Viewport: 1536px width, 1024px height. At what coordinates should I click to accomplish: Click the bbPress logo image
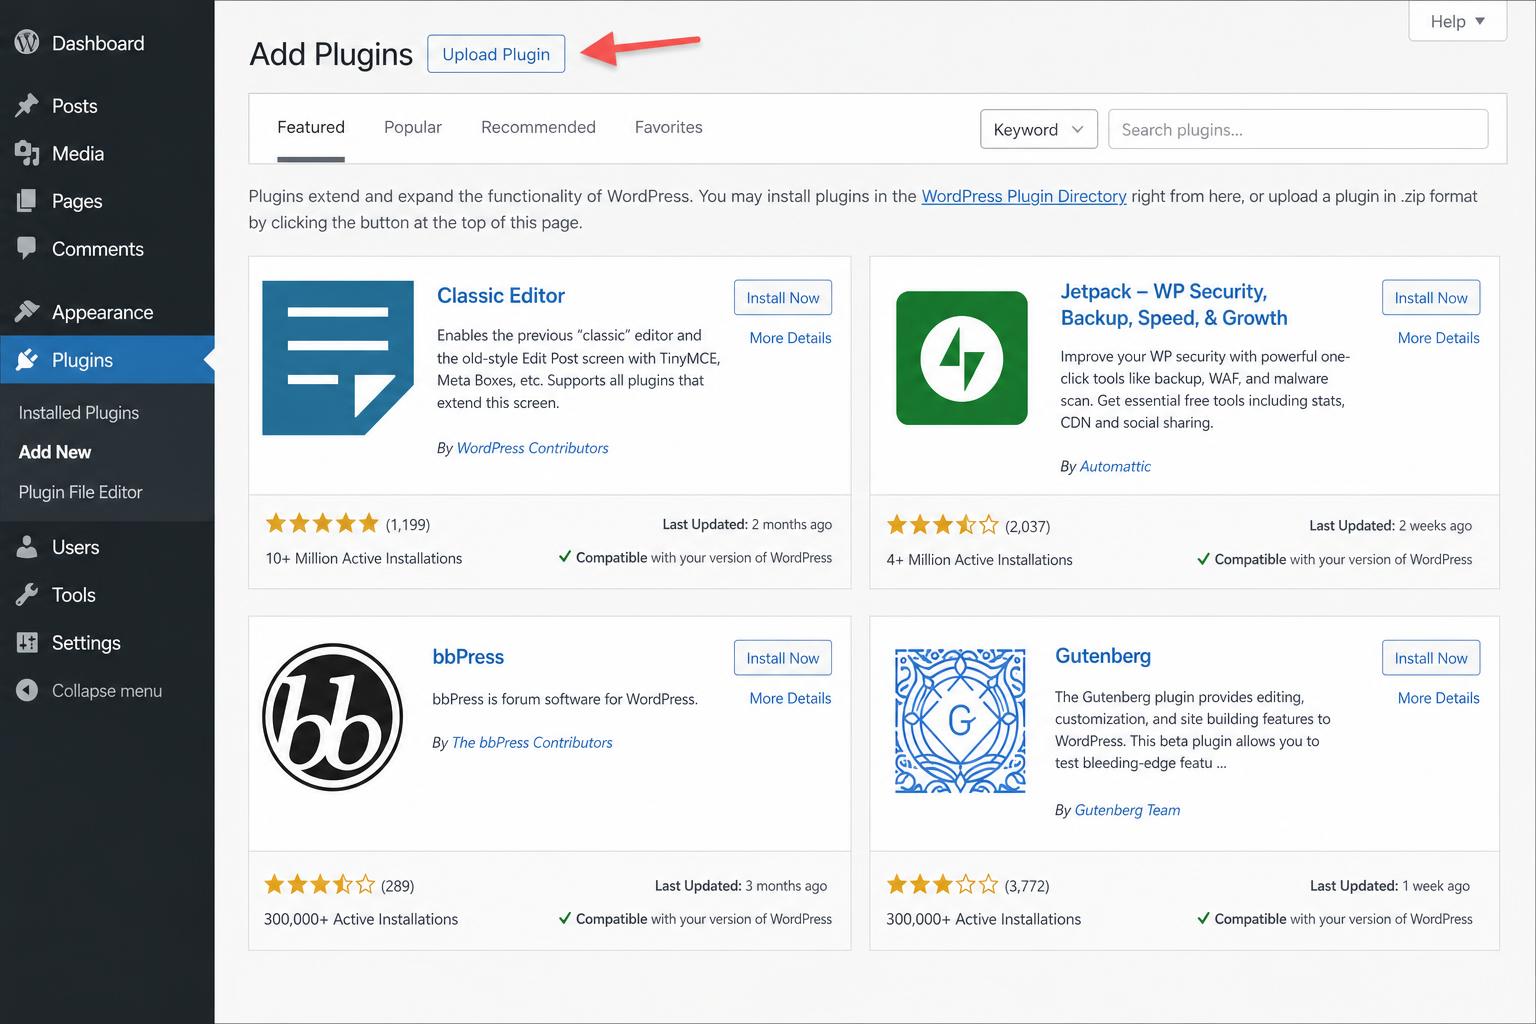pyautogui.click(x=332, y=717)
